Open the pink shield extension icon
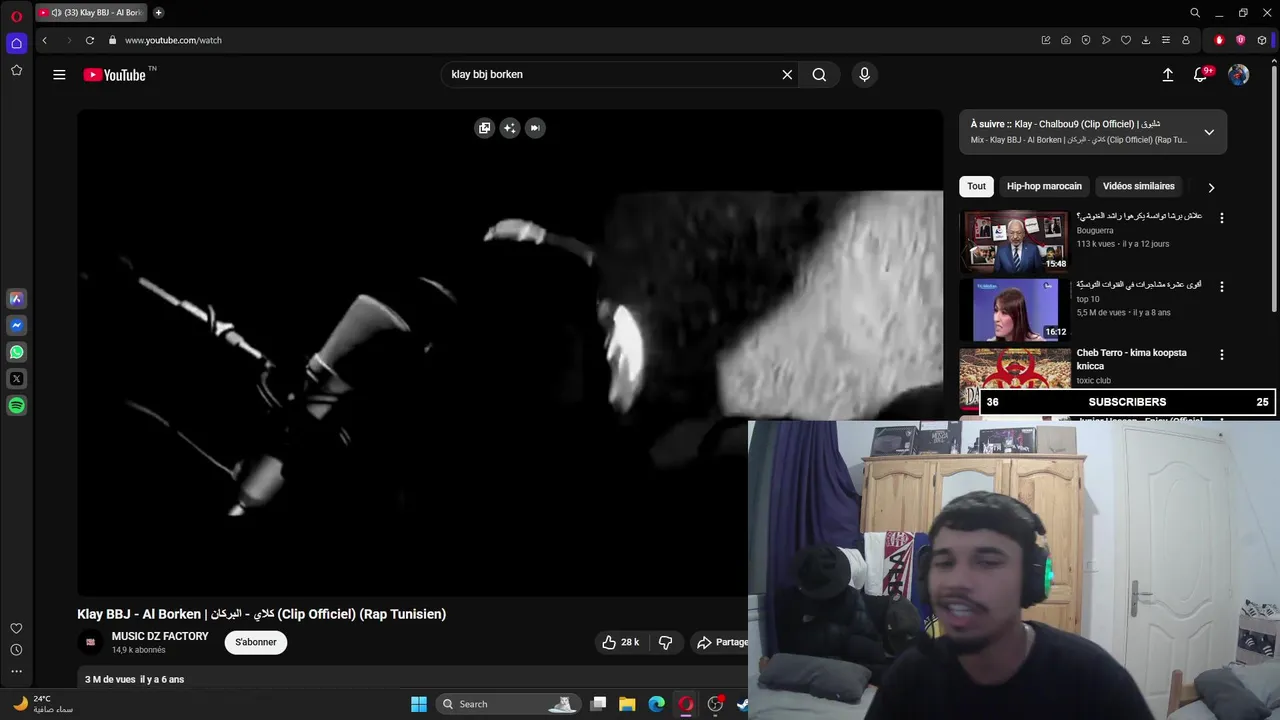The height and width of the screenshot is (720, 1280). [1241, 40]
